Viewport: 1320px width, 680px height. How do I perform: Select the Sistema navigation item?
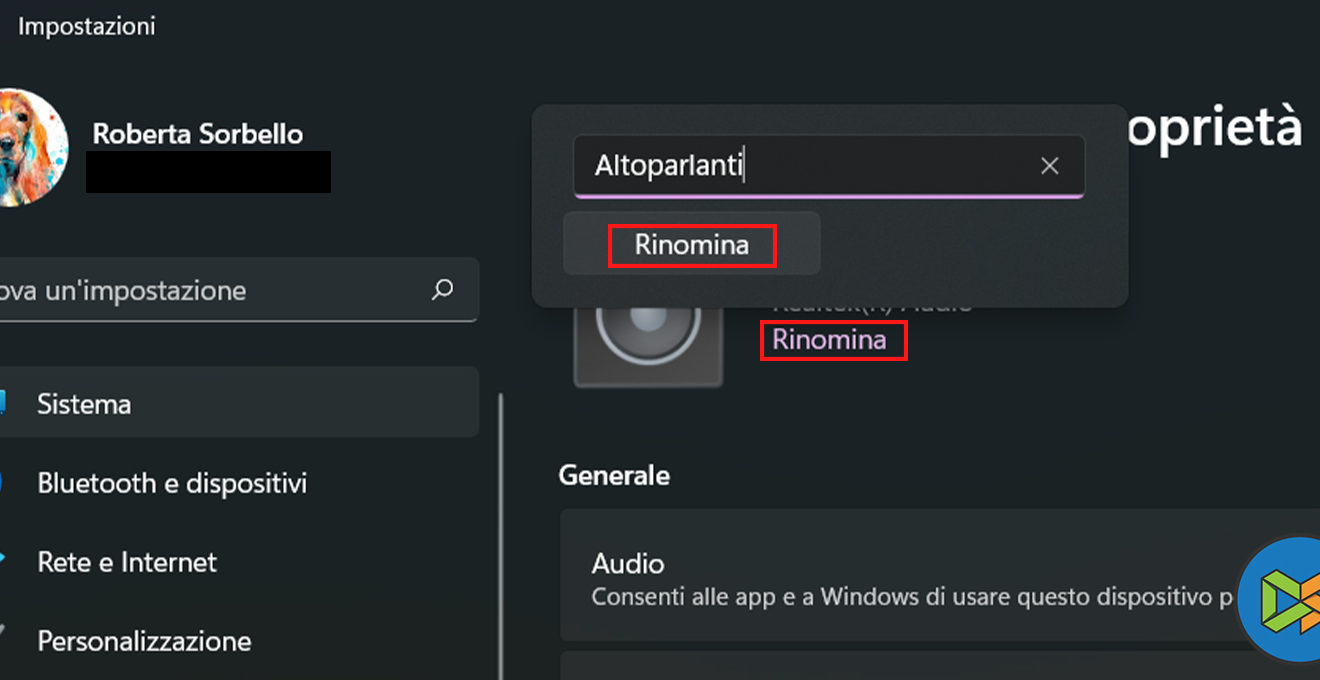tap(84, 404)
